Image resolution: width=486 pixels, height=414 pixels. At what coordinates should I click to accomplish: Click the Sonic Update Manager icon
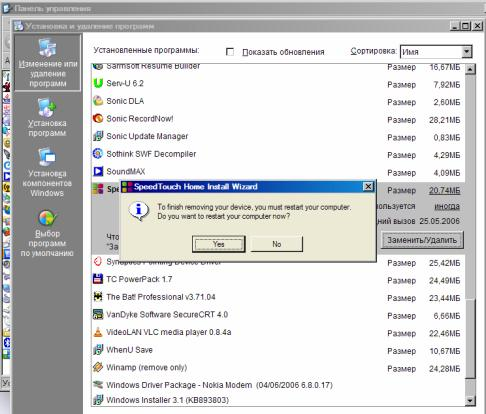[x=98, y=136]
